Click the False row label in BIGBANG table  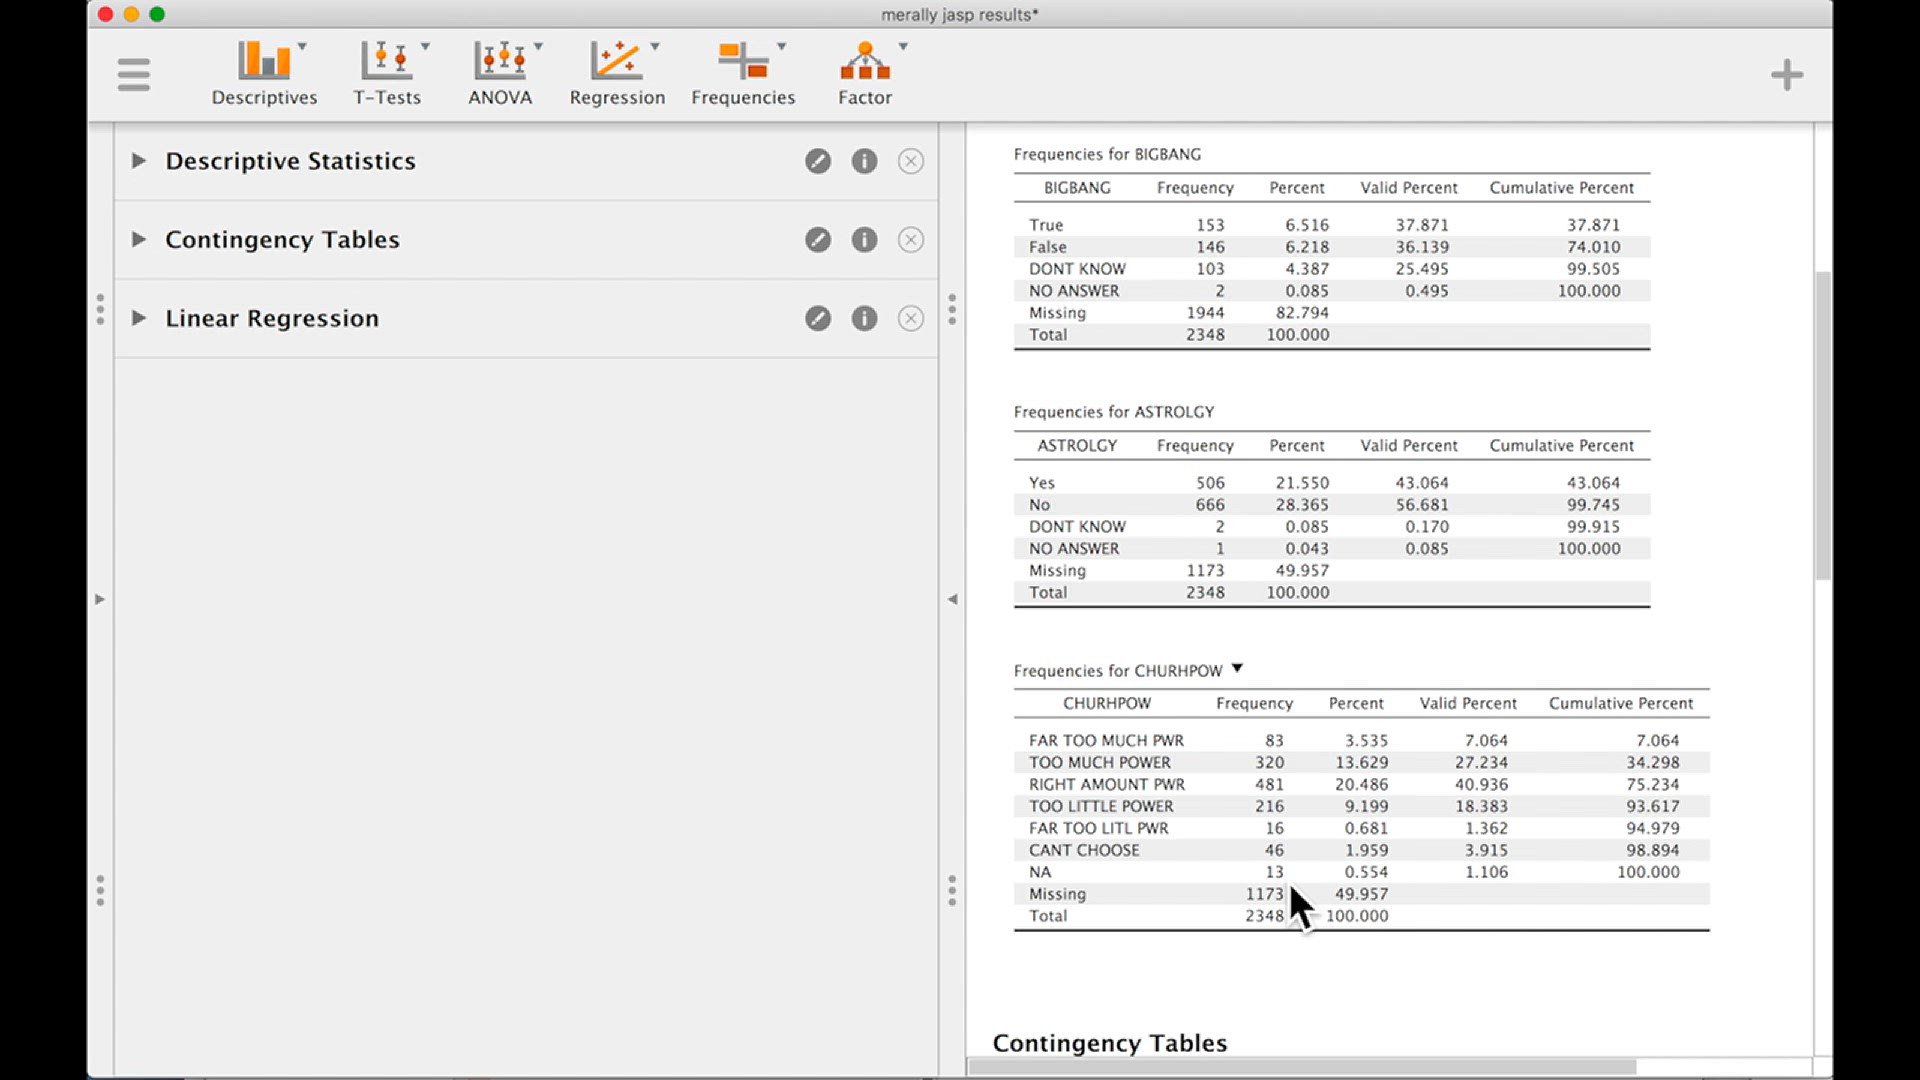coord(1047,247)
